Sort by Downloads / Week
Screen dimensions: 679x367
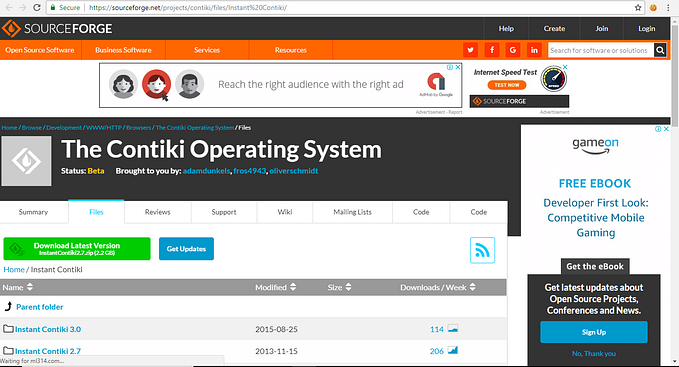[x=438, y=287]
